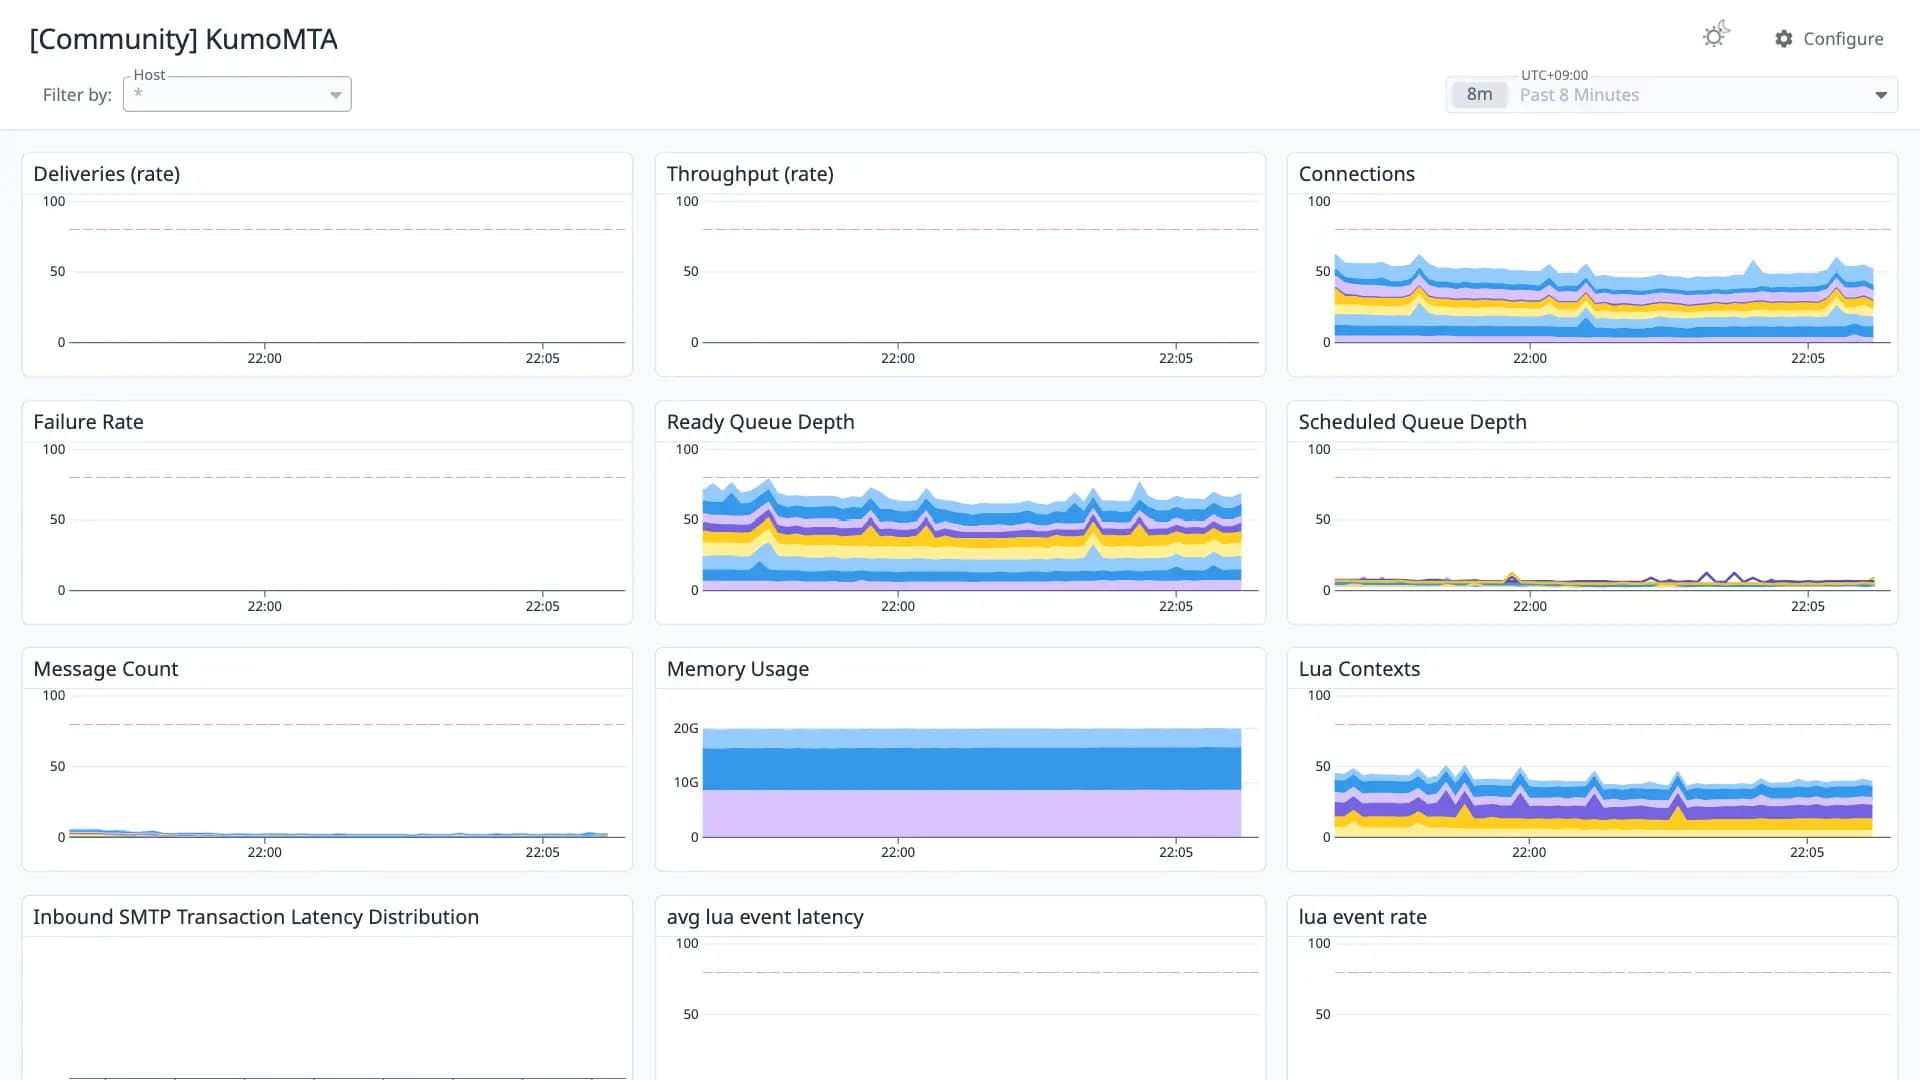Click the Lua Contexts widget title
The image size is (1920, 1080).
(1359, 669)
